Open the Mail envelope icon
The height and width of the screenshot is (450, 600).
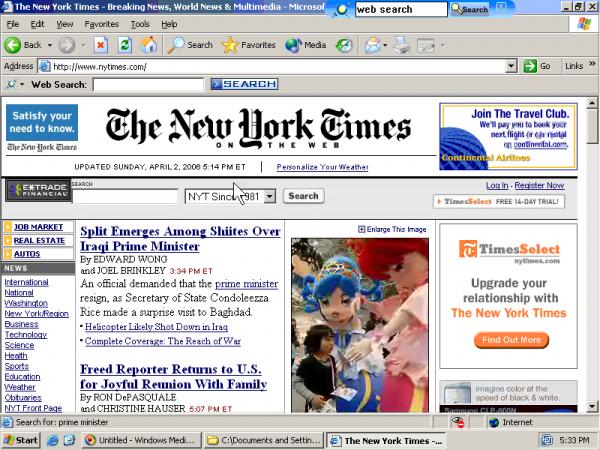pyautogui.click(x=373, y=45)
